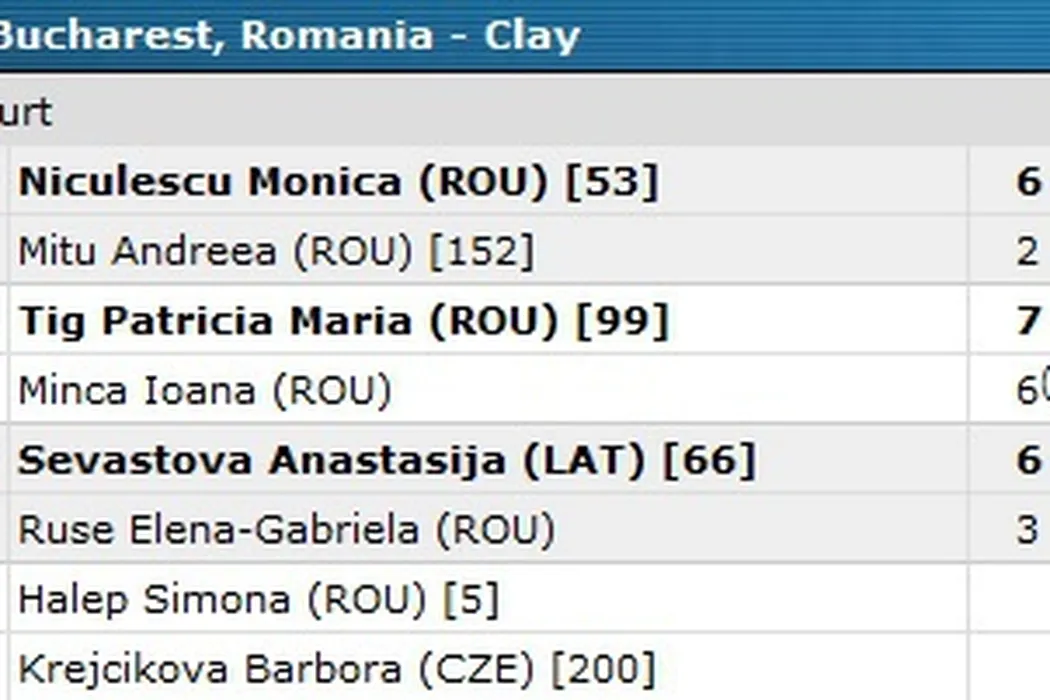1050x700 pixels.
Task: Click Minca Ioana's set score 6
Action: tap(1026, 390)
